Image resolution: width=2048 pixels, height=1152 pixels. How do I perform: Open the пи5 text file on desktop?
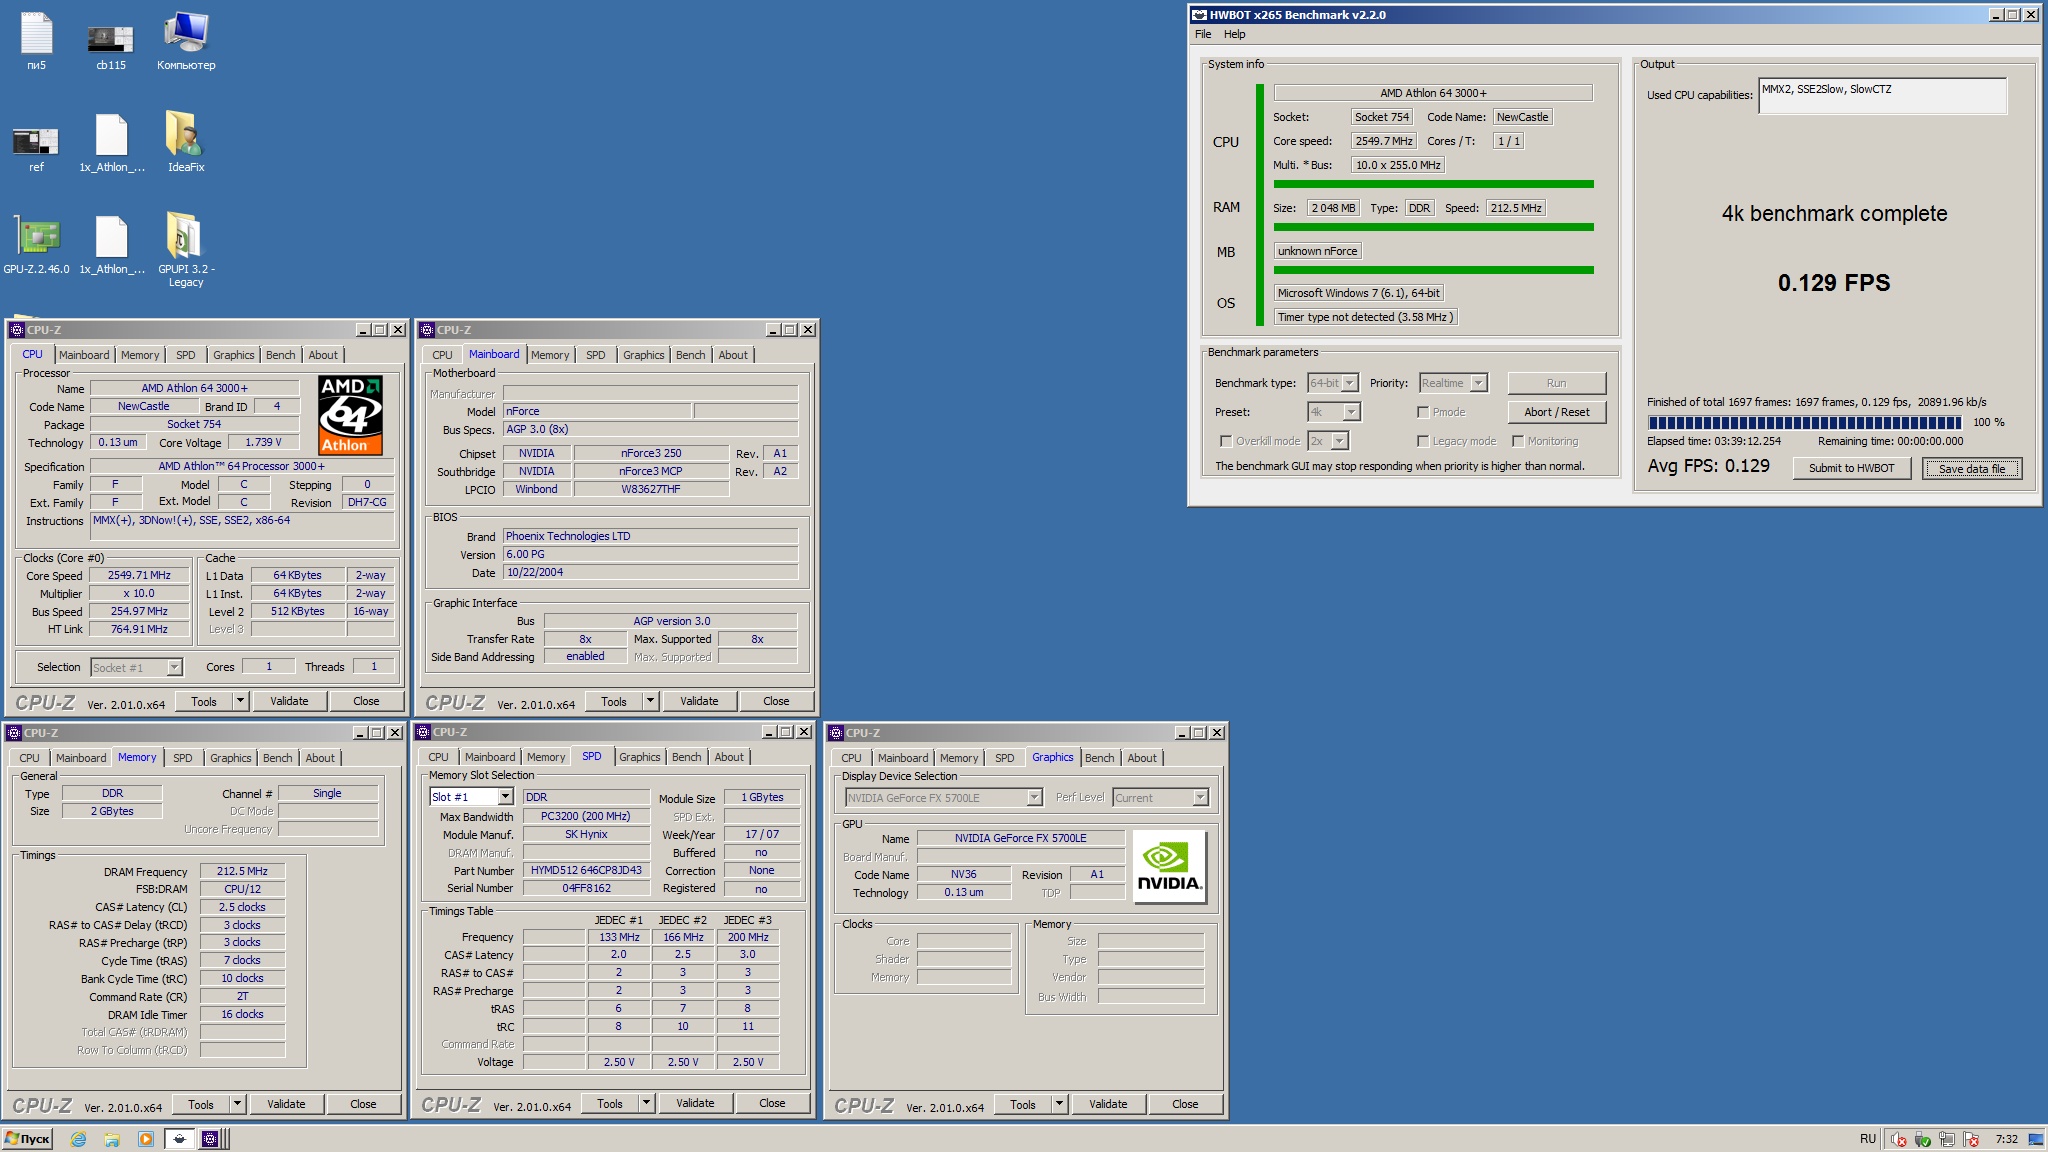coord(36,40)
